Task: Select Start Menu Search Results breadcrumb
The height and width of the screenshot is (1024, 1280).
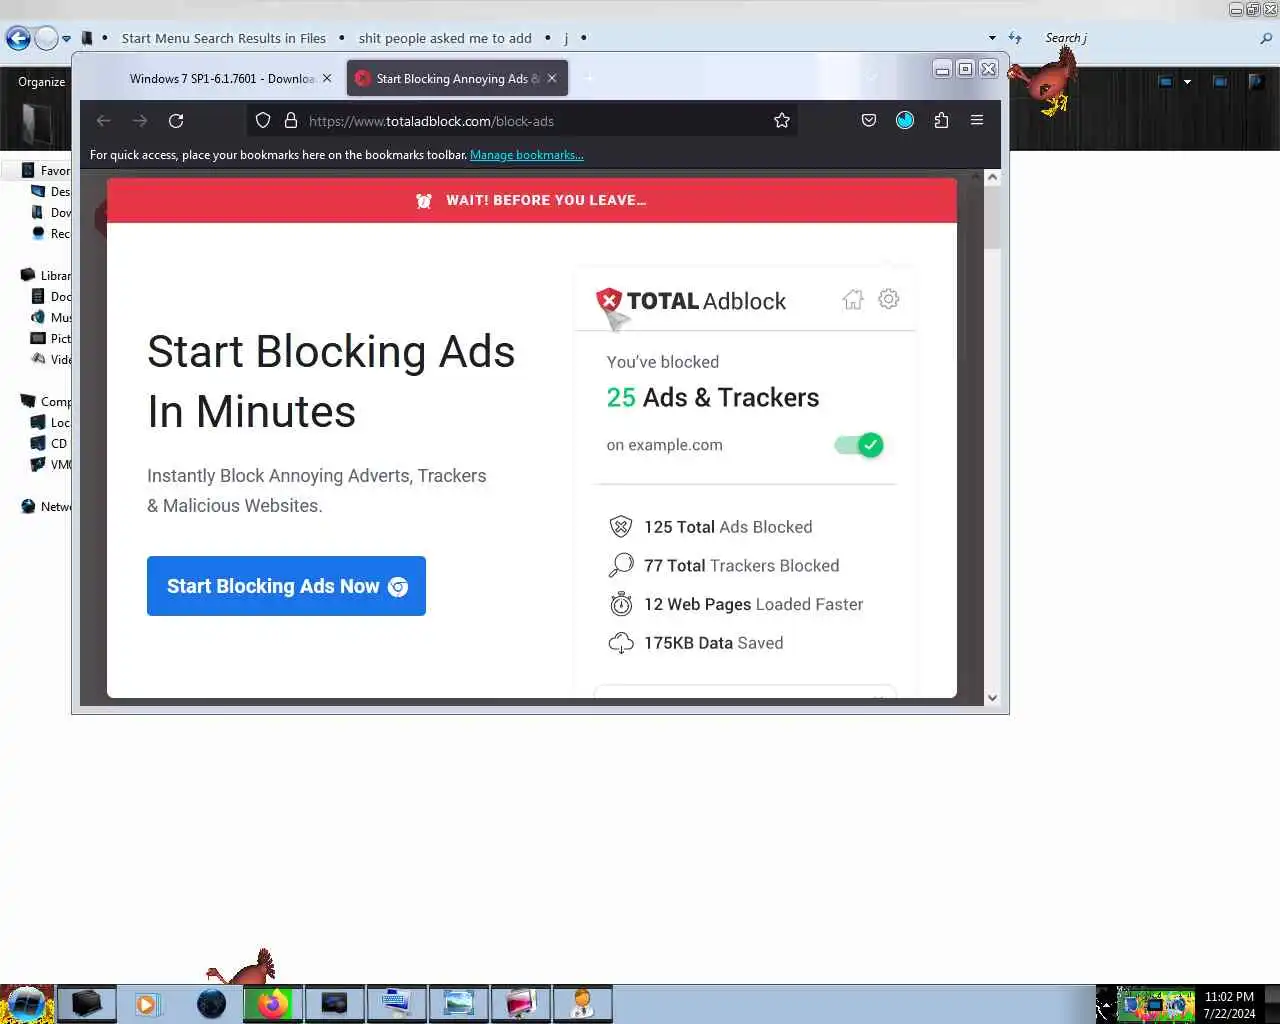Action: click(223, 38)
